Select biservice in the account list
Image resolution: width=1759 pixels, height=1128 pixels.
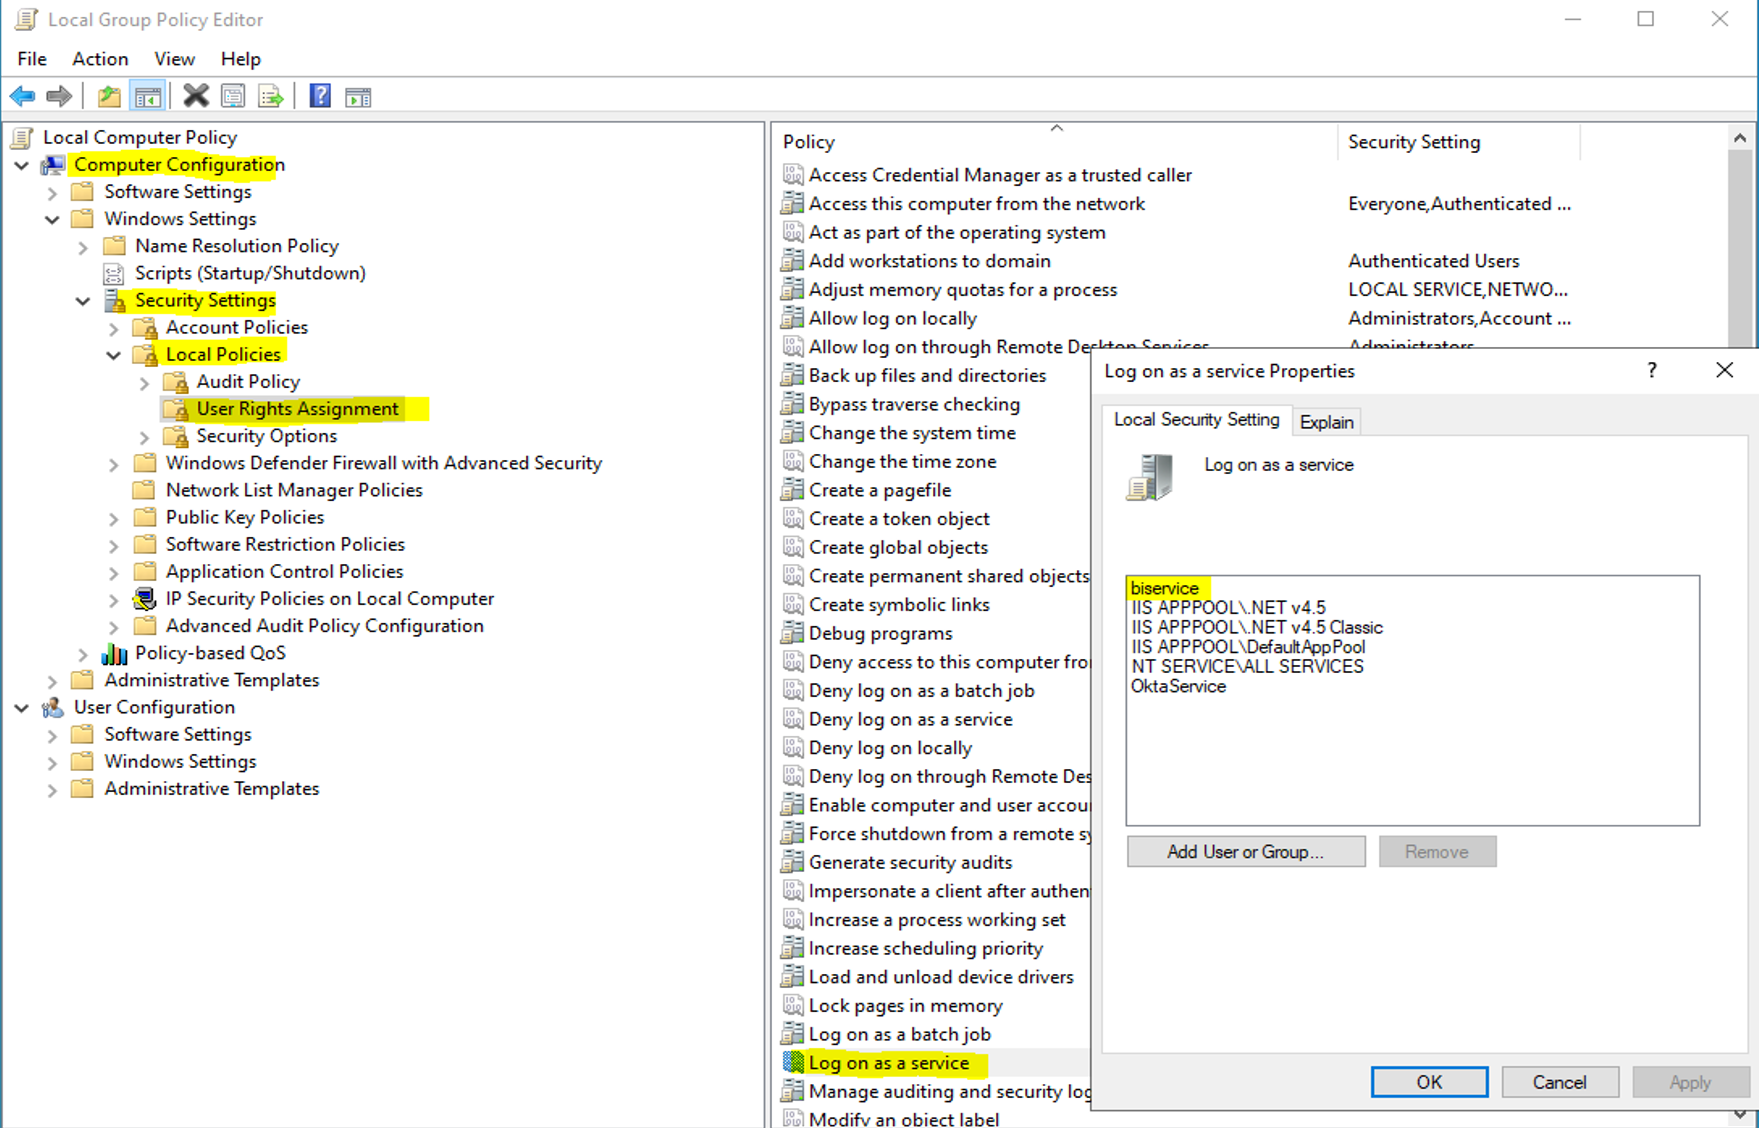point(1165,588)
